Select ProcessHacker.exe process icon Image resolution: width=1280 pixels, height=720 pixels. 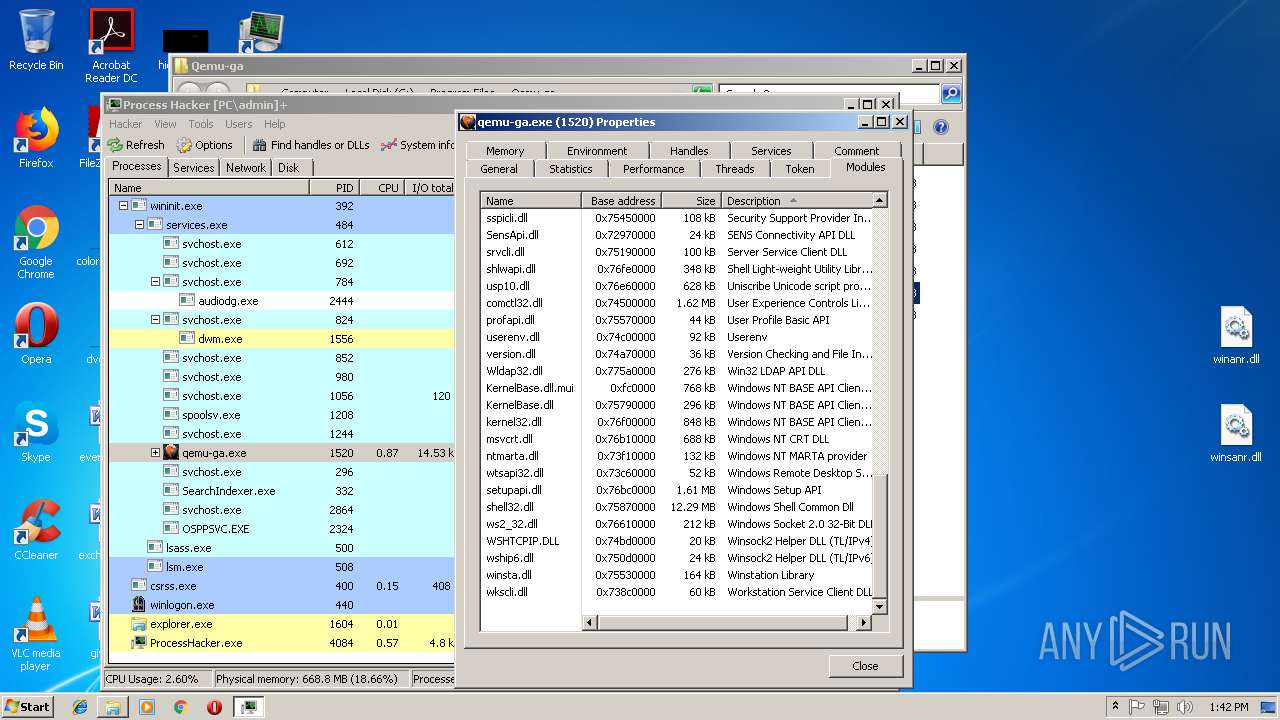coord(139,643)
